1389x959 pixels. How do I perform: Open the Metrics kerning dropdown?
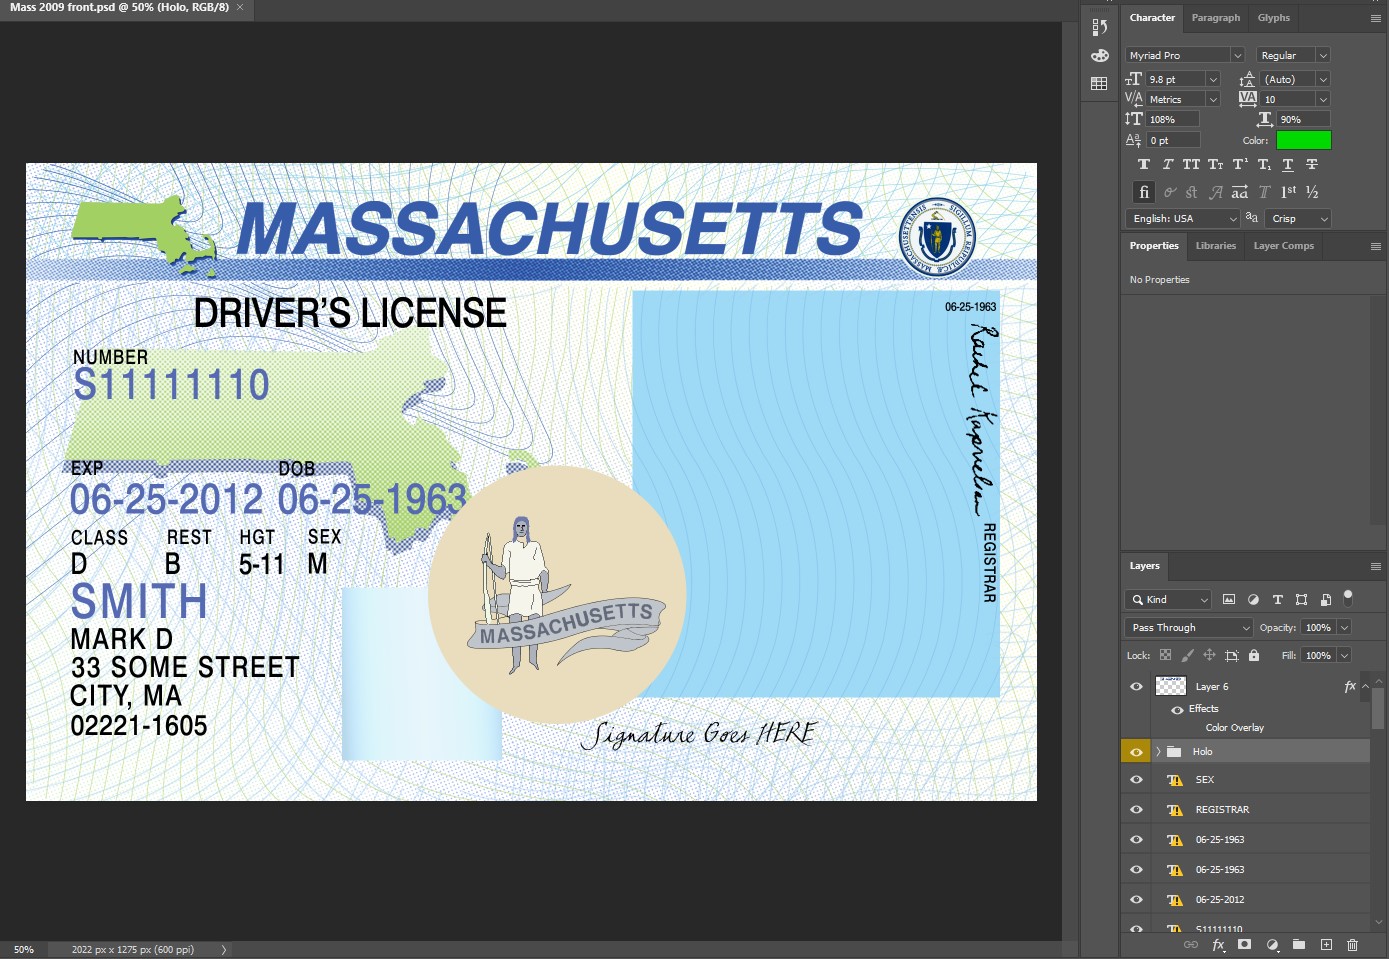[1213, 99]
